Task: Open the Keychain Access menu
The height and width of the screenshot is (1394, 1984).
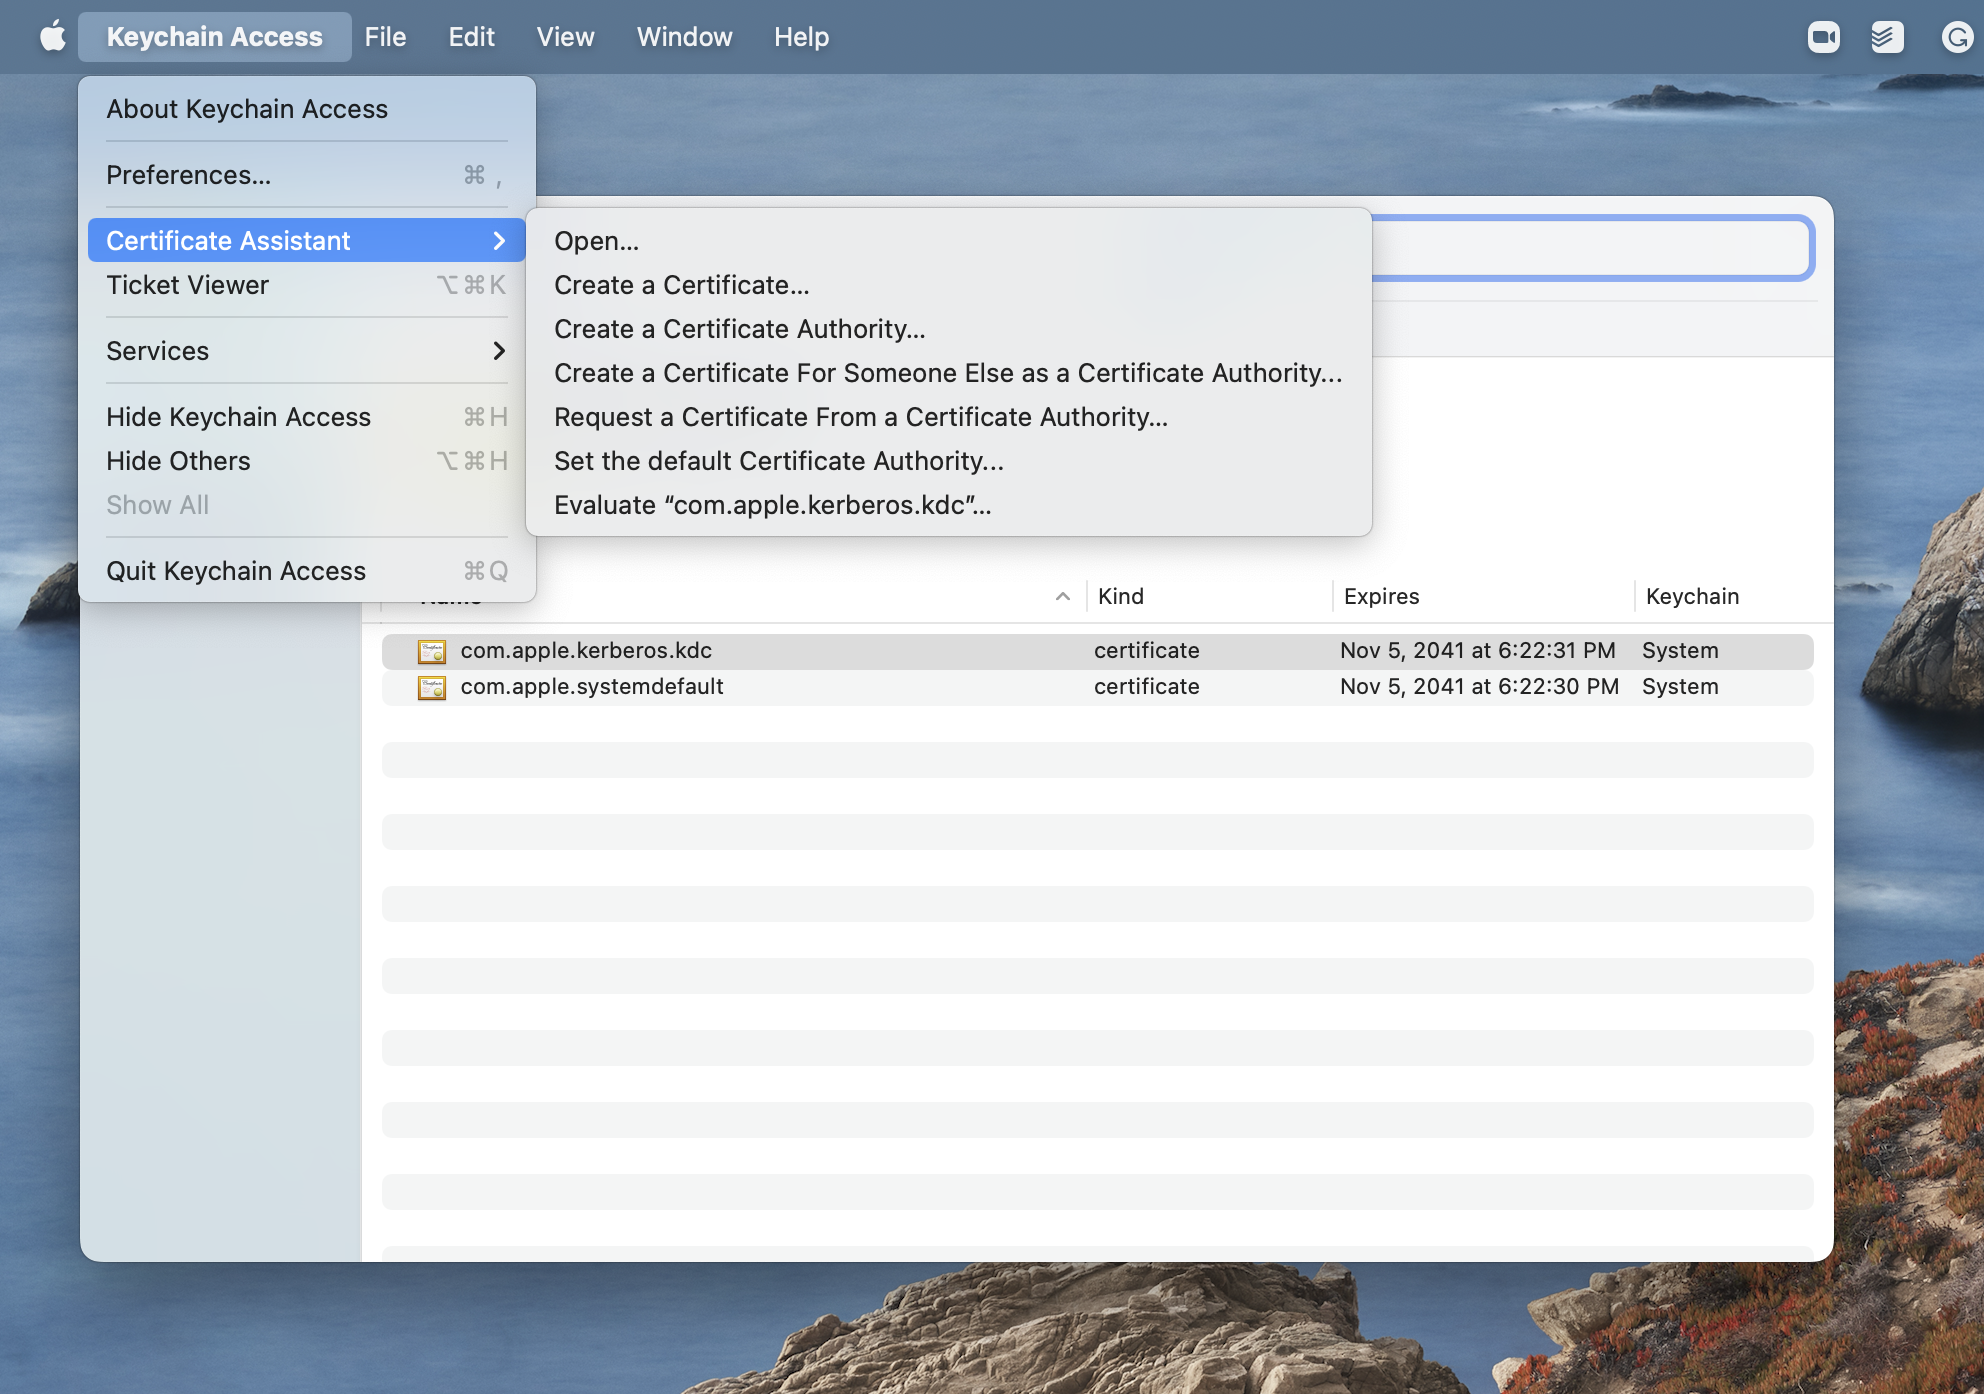Action: (215, 37)
